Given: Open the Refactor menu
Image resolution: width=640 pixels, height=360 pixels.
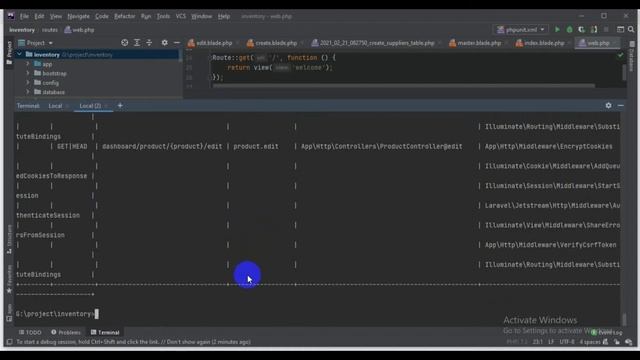Looking at the screenshot, I should tap(124, 16).
